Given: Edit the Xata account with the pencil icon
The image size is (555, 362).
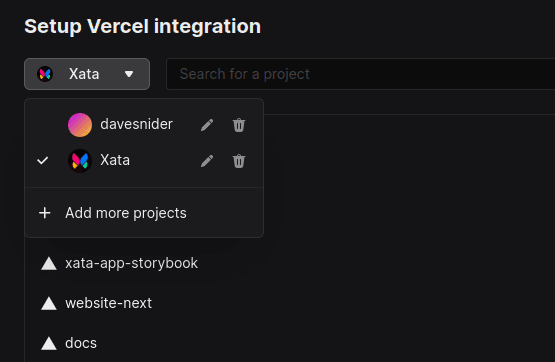Looking at the screenshot, I should 207,161.
